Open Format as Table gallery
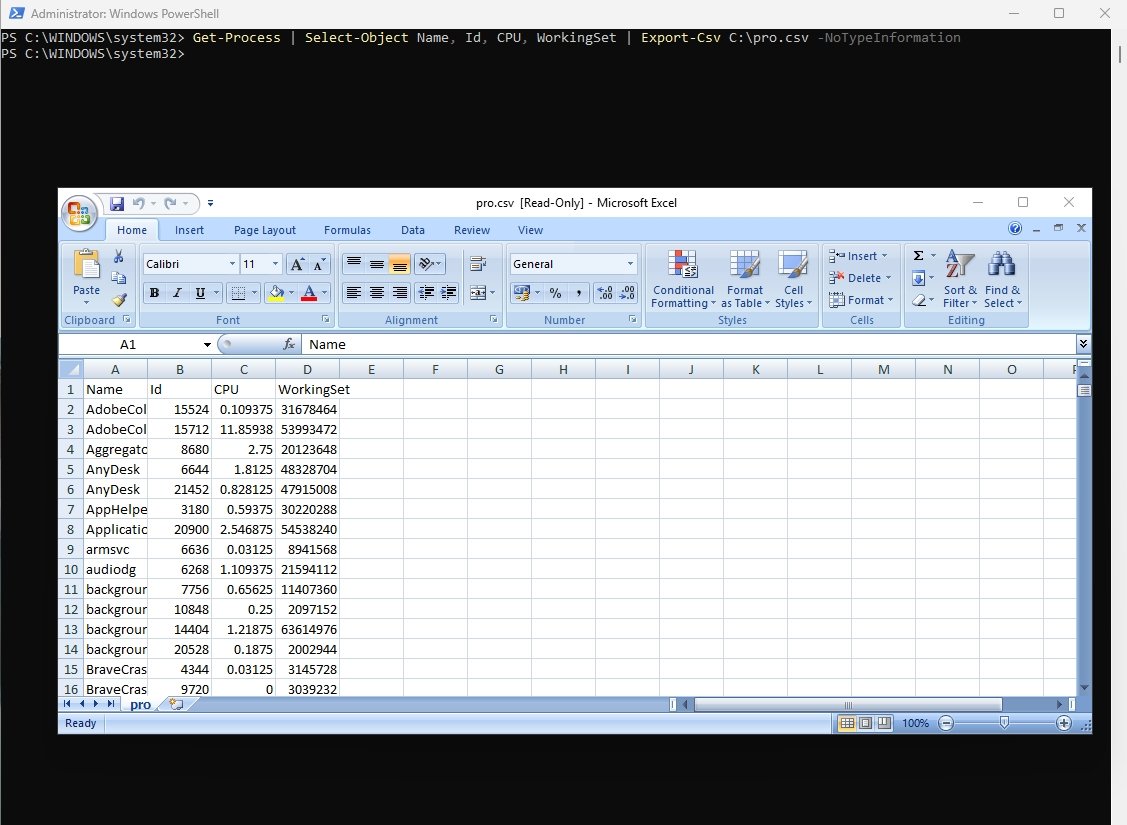1127x825 pixels. pyautogui.click(x=745, y=280)
